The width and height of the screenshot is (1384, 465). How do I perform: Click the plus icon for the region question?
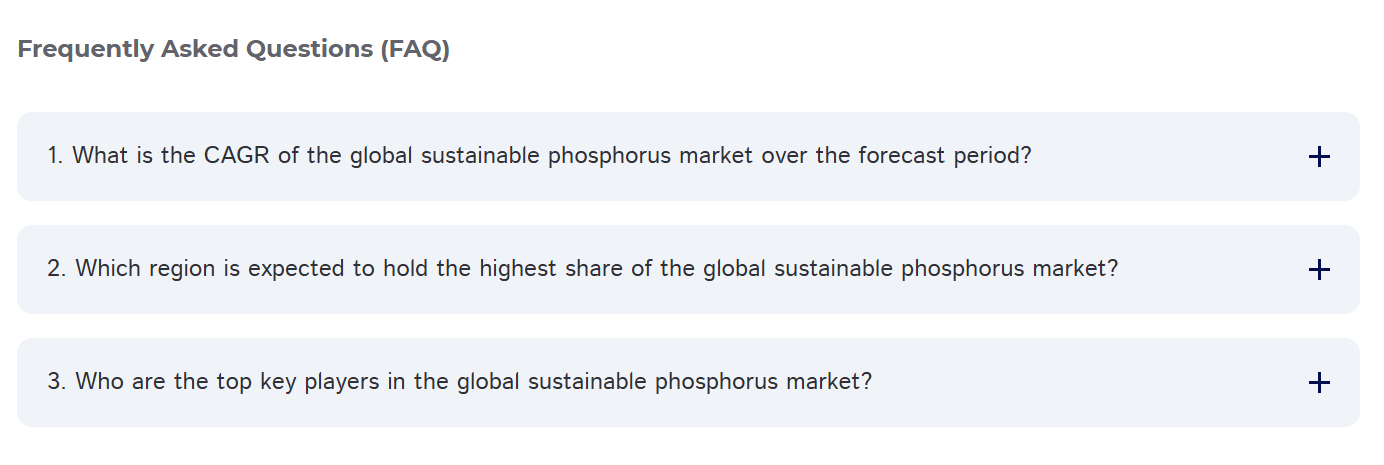coord(1319,270)
